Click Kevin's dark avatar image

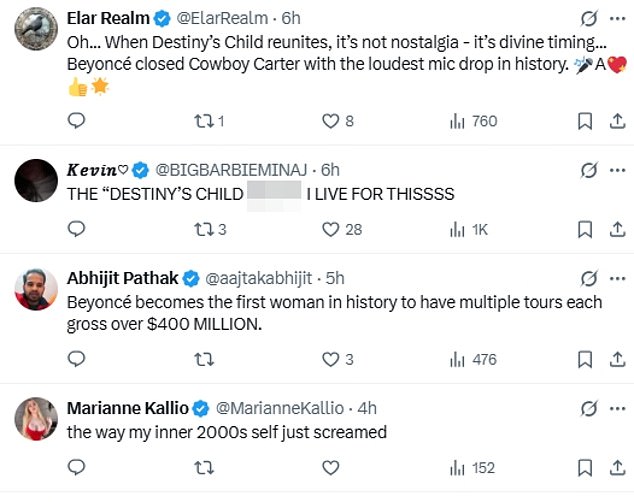[36, 180]
